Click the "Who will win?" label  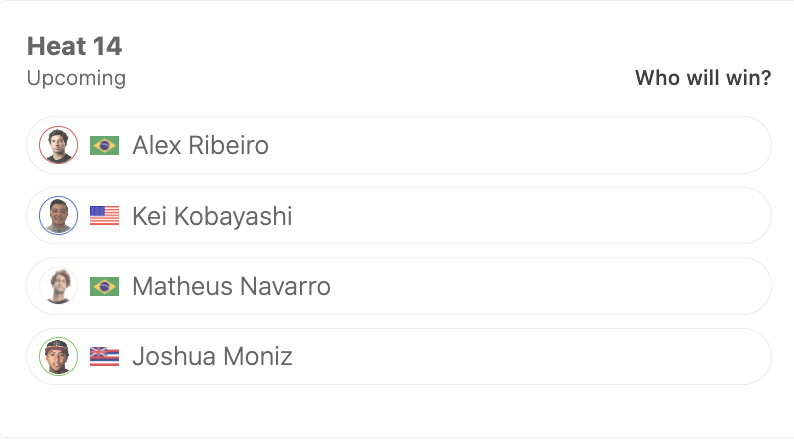[703, 78]
